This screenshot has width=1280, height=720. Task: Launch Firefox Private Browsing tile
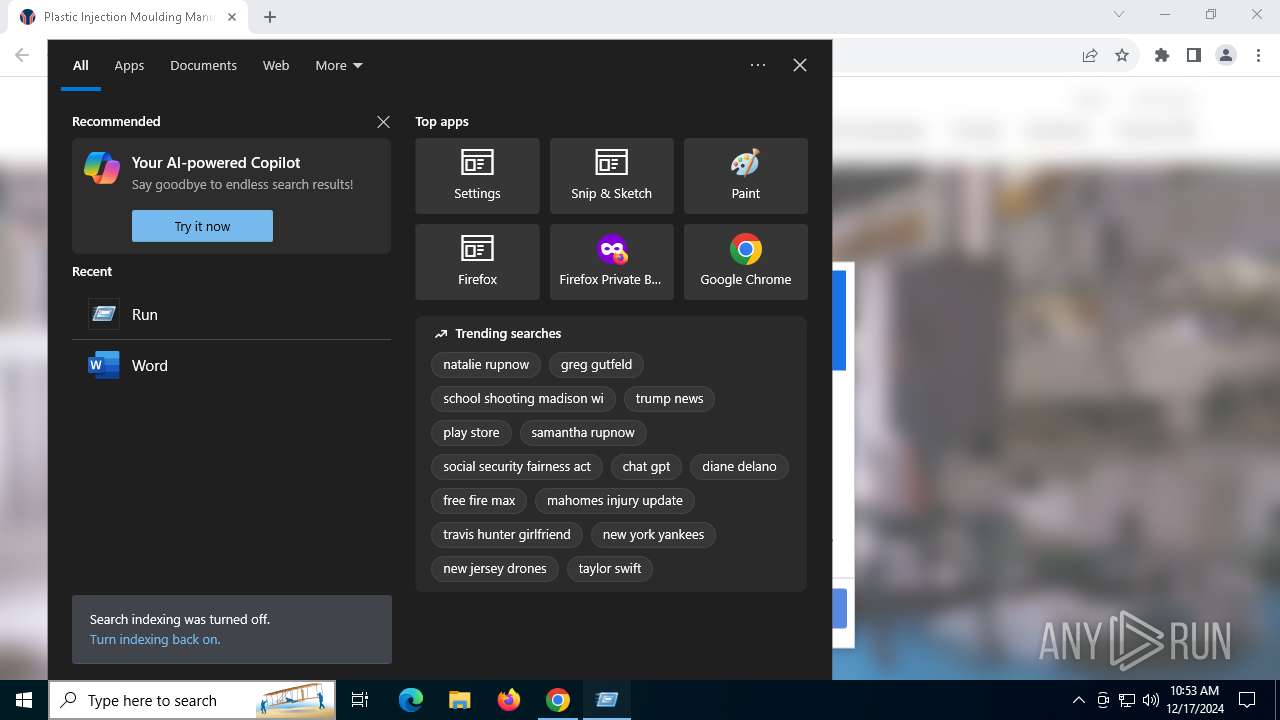[611, 262]
